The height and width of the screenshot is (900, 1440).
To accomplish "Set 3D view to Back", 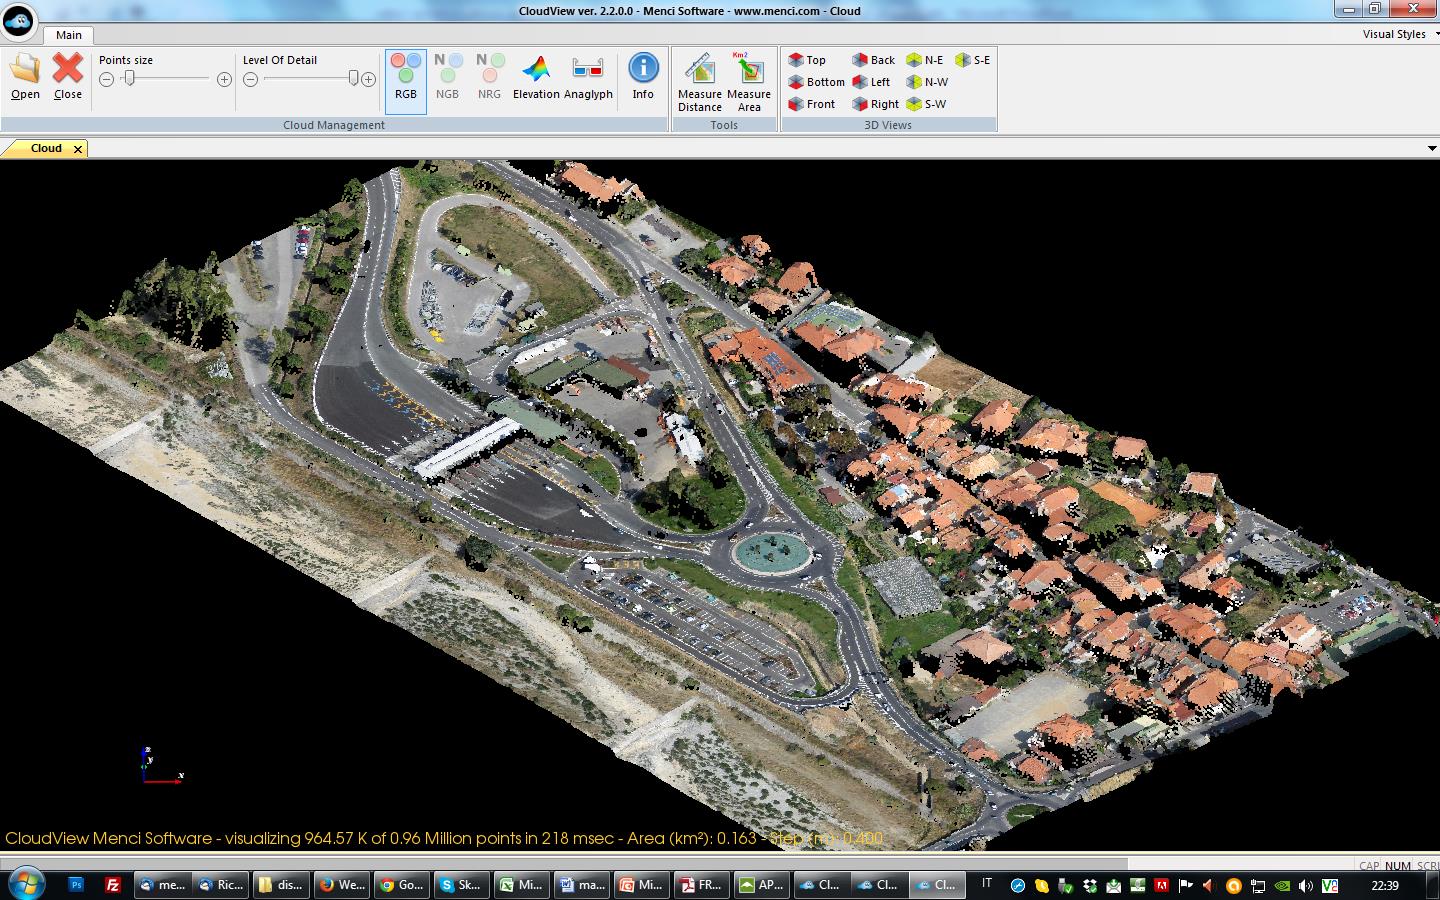I will pyautogui.click(x=874, y=60).
